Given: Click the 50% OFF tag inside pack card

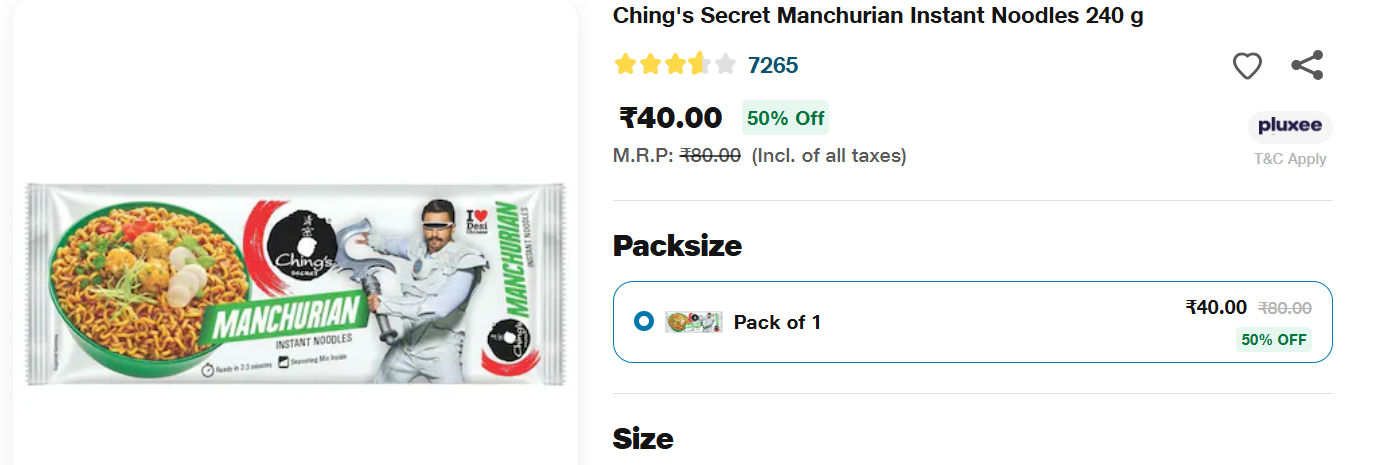Looking at the screenshot, I should click(1274, 339).
